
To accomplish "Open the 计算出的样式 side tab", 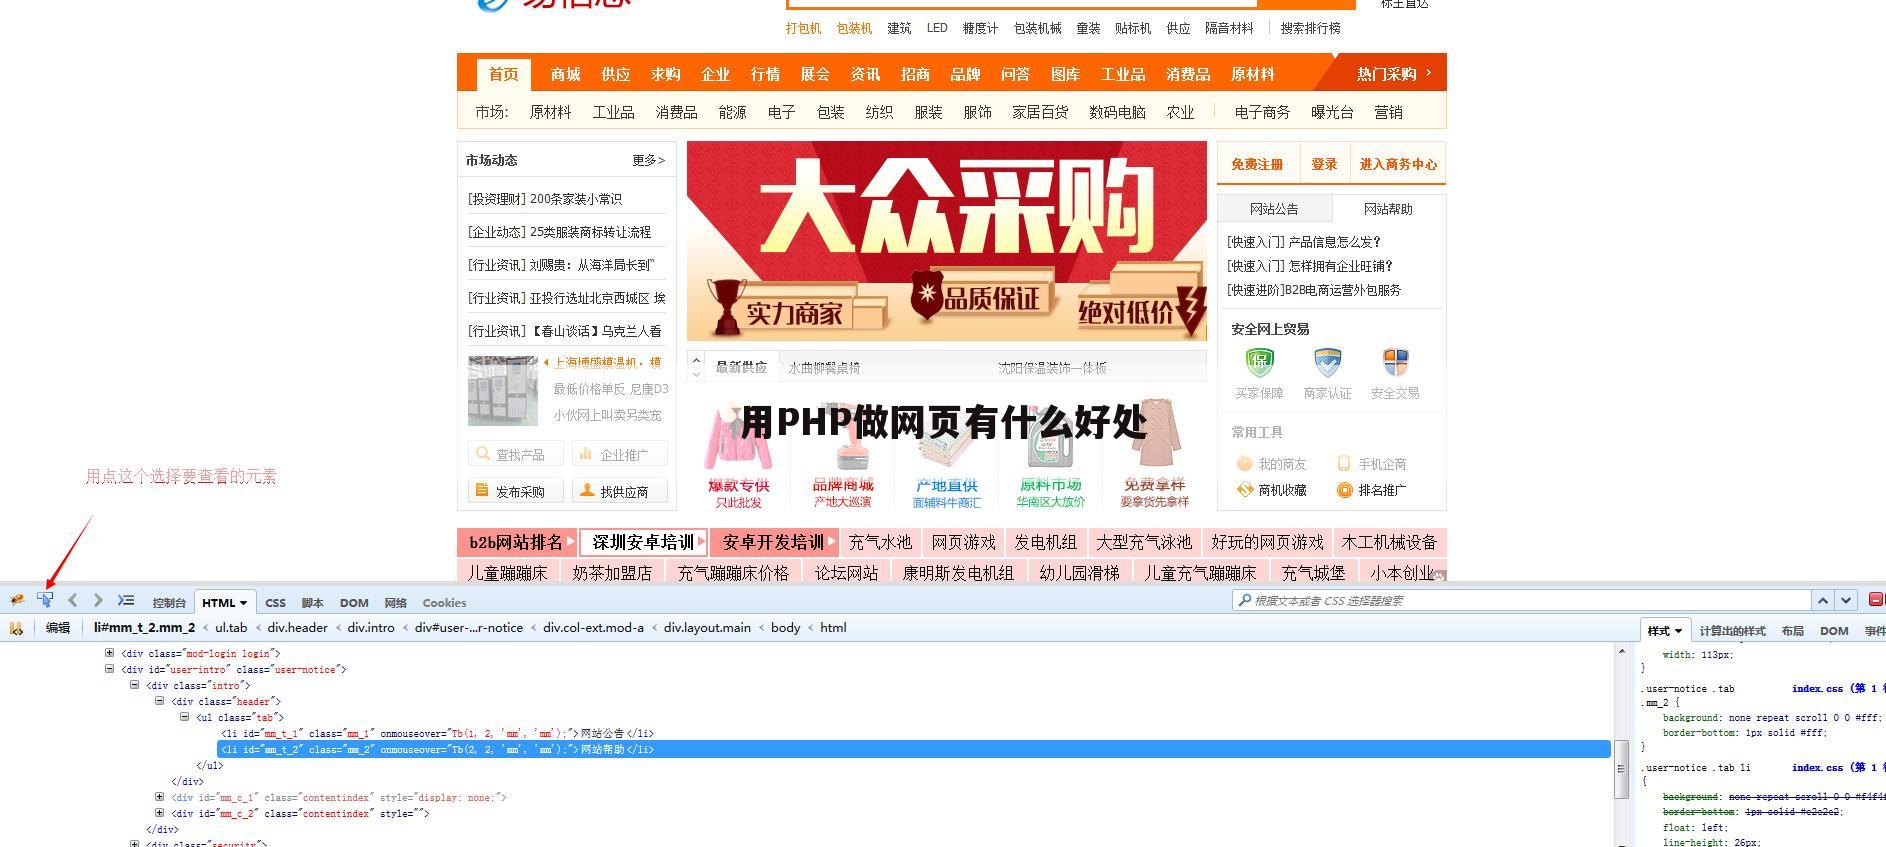I will pos(1732,631).
